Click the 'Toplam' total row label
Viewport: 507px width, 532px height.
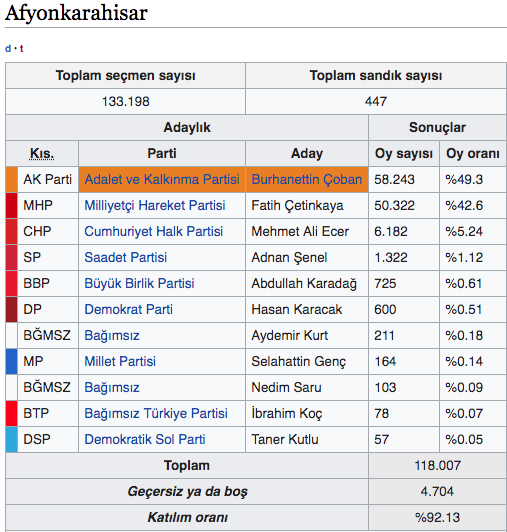coord(187,466)
